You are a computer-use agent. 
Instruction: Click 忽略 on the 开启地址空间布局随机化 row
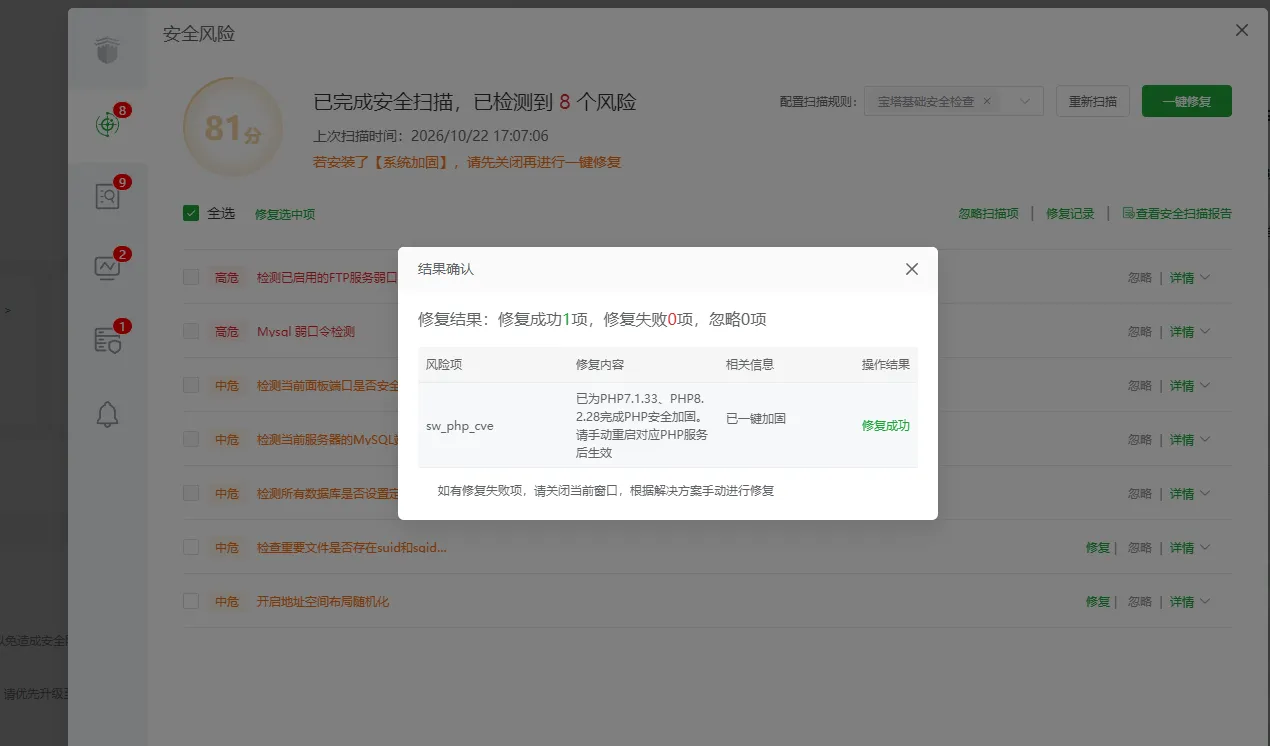(x=1140, y=602)
